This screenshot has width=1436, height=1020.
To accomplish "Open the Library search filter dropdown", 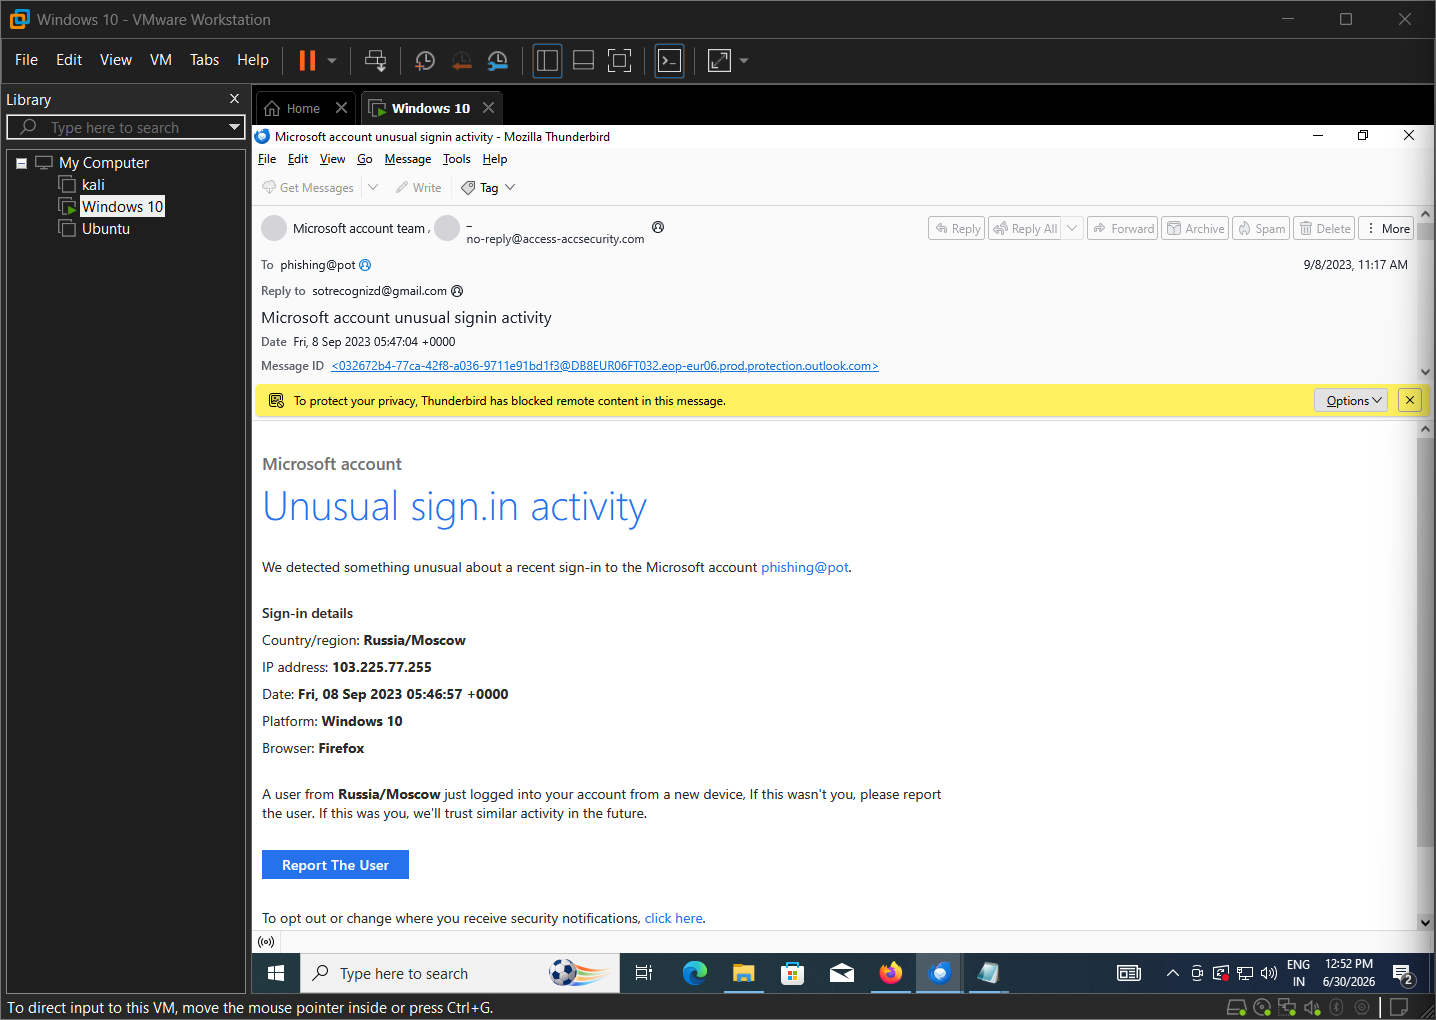I will click(x=234, y=127).
